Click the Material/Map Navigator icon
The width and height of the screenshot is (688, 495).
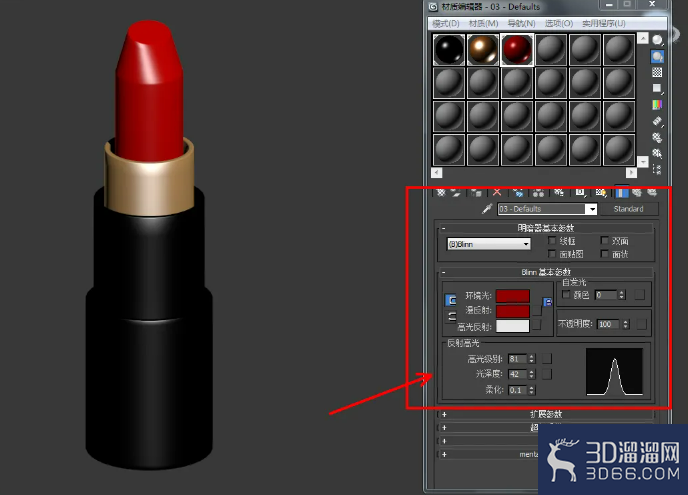pos(657,169)
